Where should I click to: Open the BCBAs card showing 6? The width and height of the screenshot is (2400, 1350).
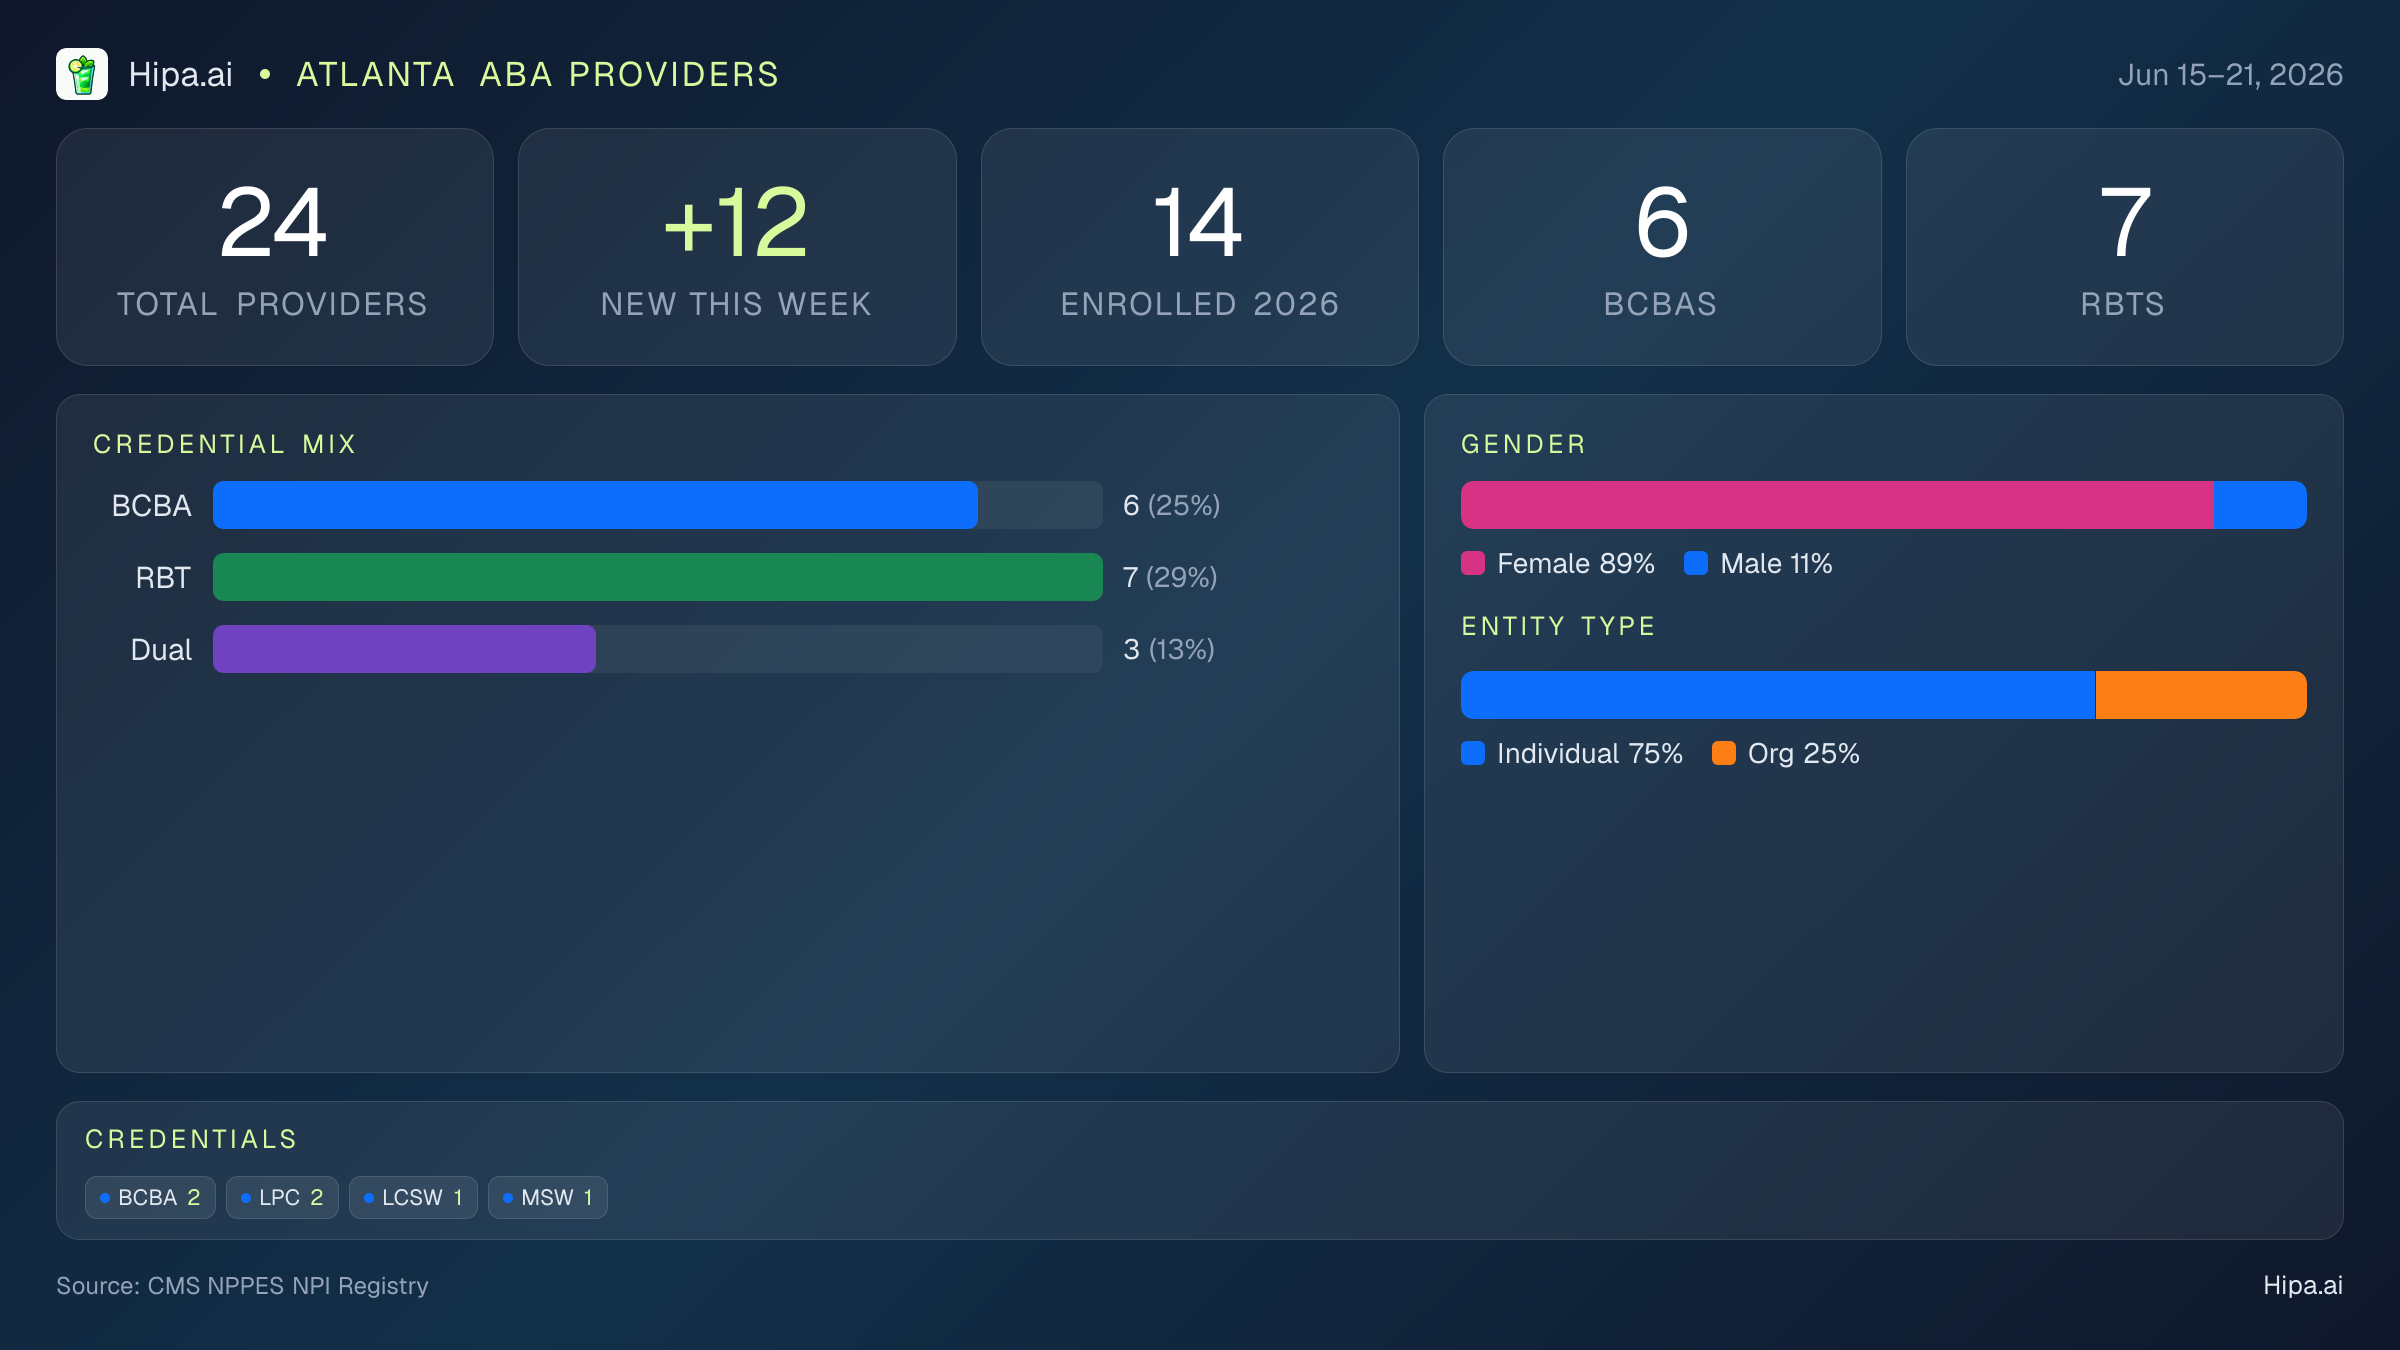coord(1662,247)
